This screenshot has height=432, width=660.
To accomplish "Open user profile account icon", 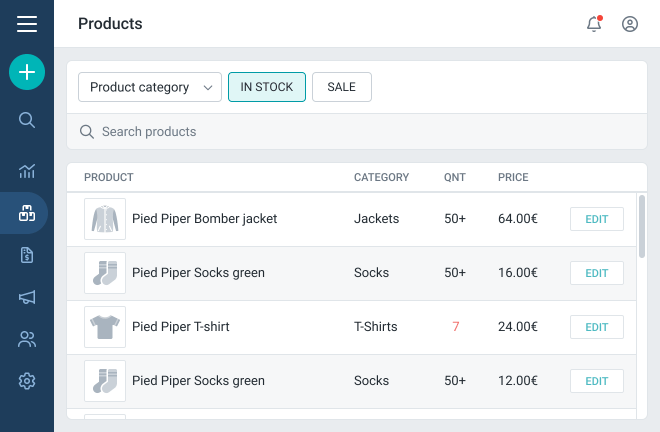I will (630, 24).
